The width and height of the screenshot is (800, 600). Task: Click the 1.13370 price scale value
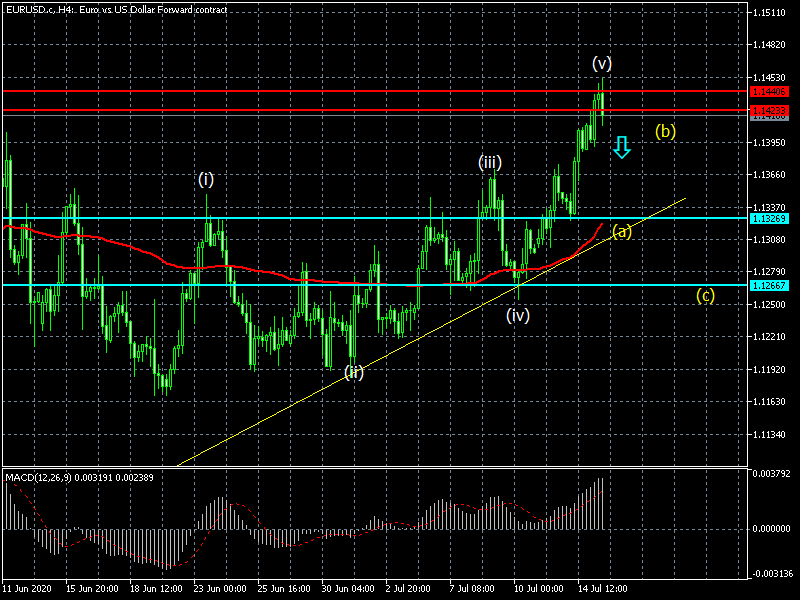click(769, 207)
